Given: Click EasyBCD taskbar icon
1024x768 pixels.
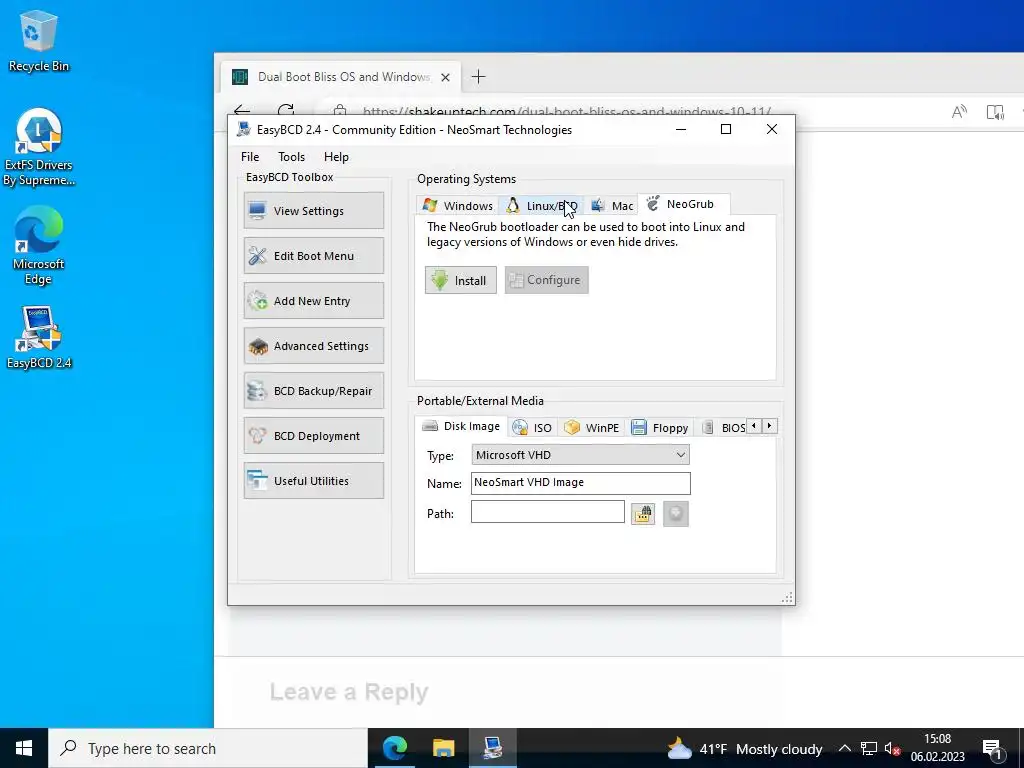Looking at the screenshot, I should (x=492, y=748).
